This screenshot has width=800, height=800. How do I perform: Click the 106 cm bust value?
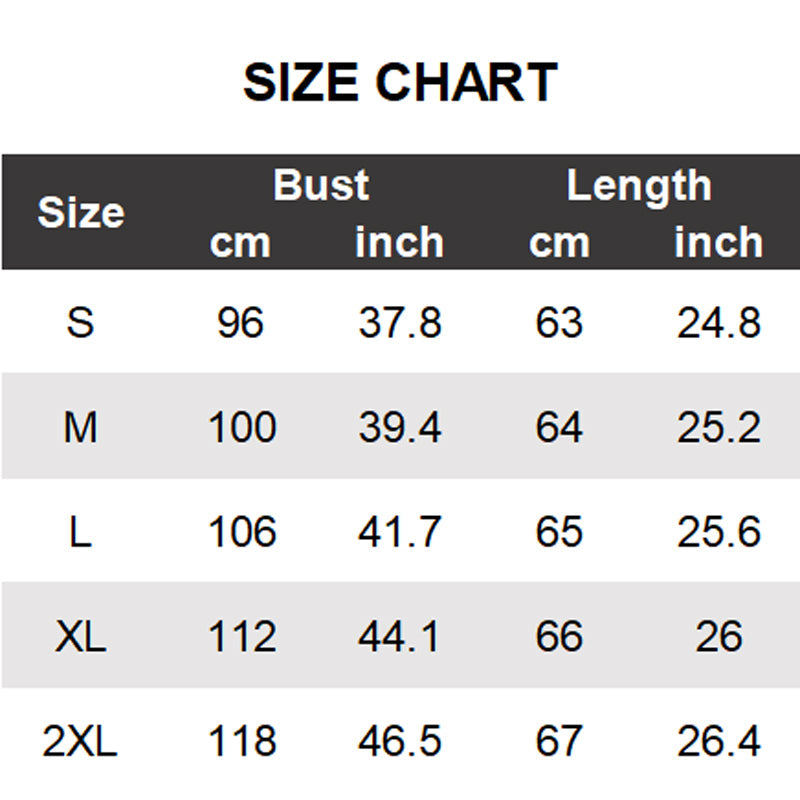pos(242,532)
